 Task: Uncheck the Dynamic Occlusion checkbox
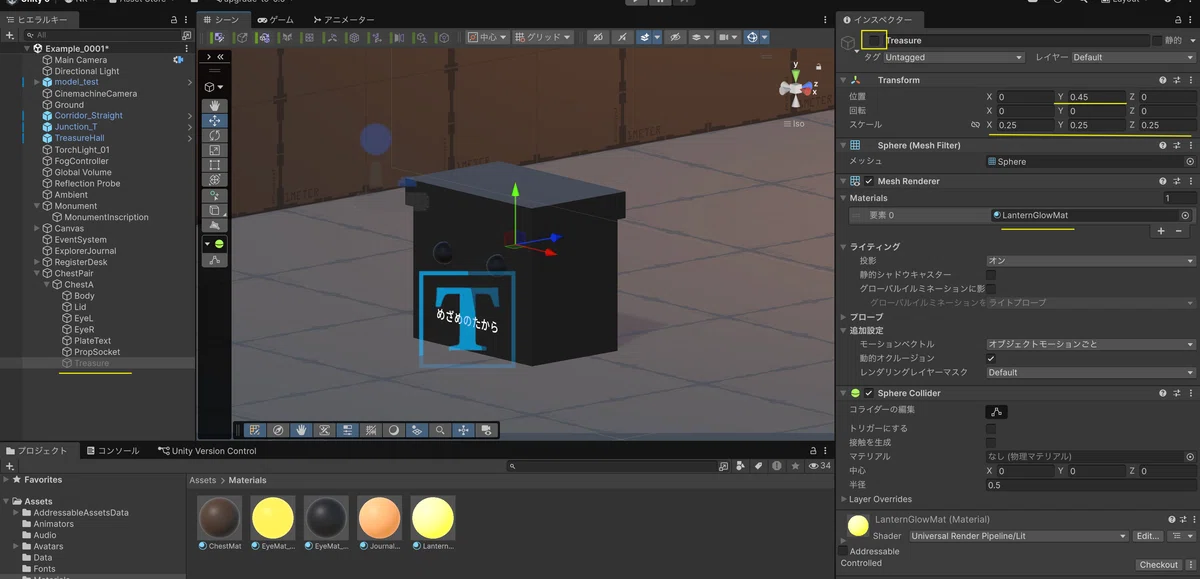pyautogui.click(x=991, y=358)
